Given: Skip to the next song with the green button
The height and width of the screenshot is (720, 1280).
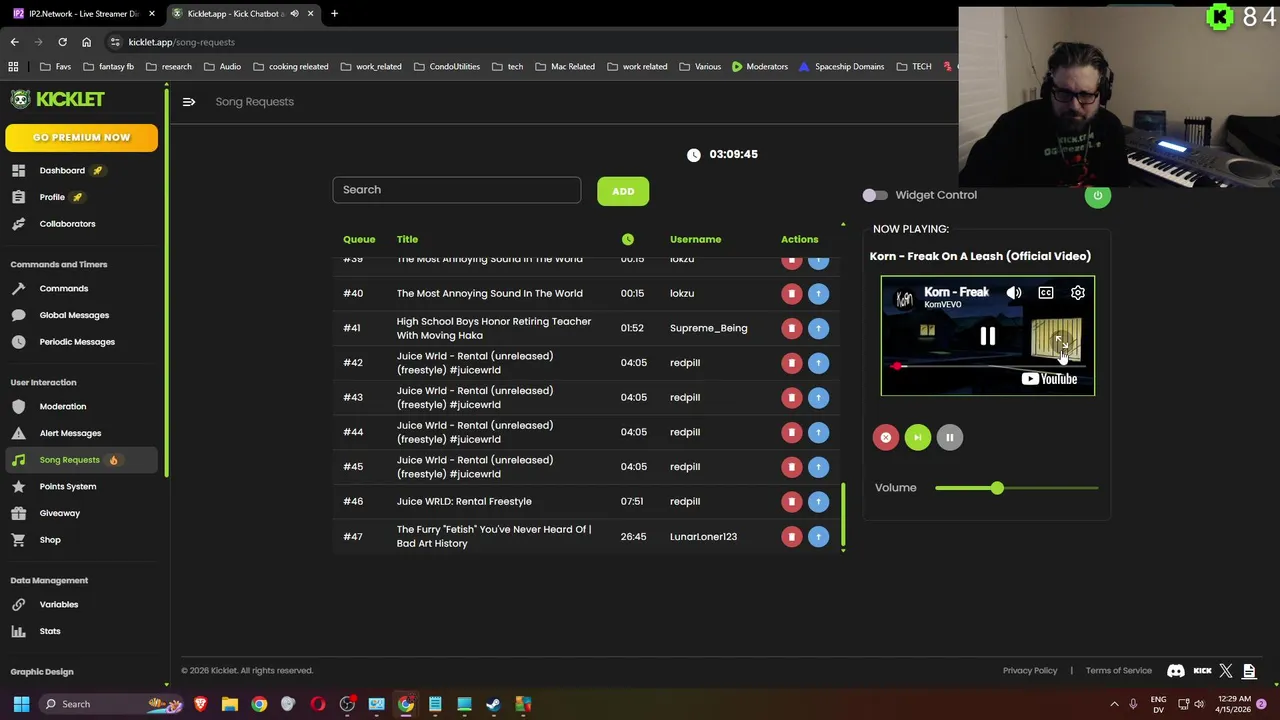Looking at the screenshot, I should click(x=917, y=437).
